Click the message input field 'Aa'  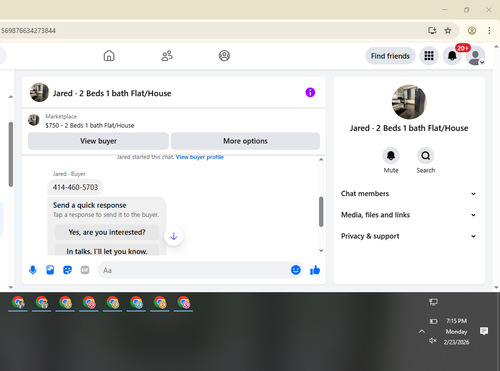tap(200, 270)
